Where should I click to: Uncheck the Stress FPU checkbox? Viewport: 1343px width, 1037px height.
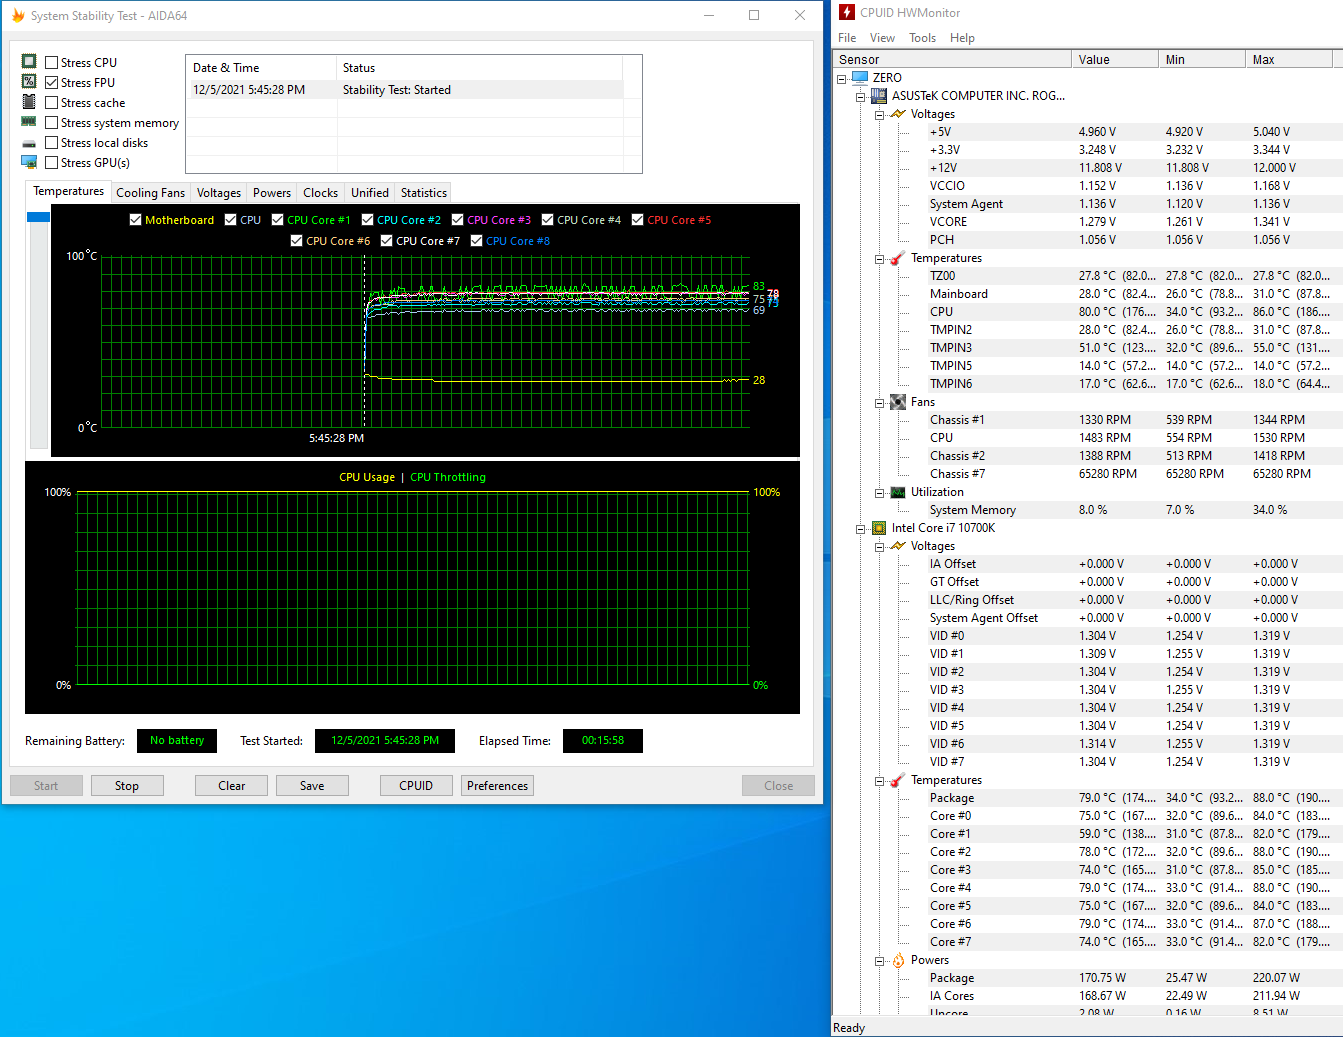pos(52,82)
